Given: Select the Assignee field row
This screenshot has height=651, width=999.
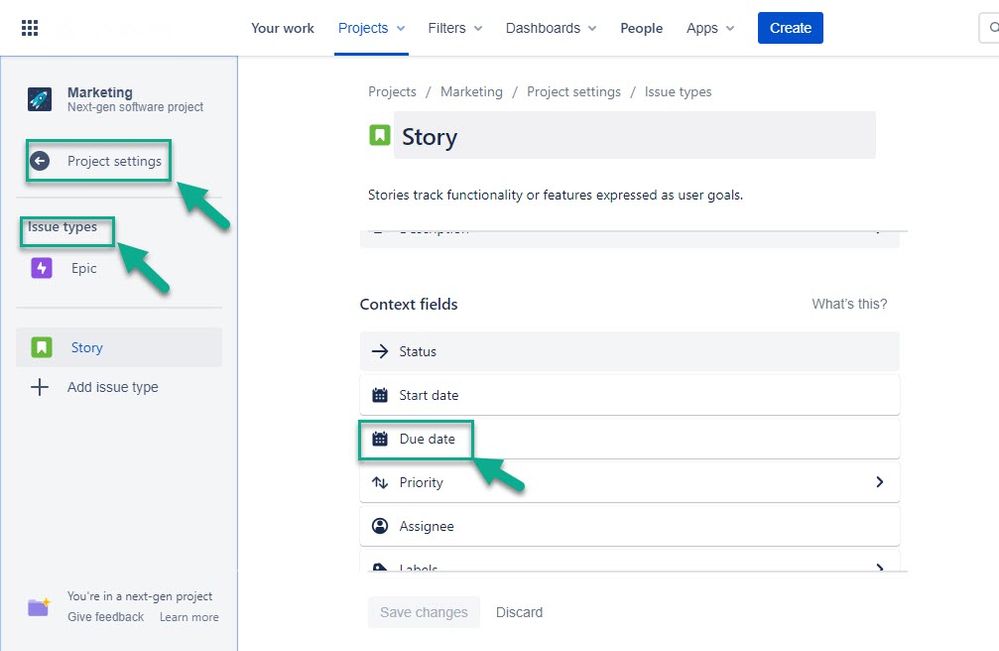Looking at the screenshot, I should (629, 526).
